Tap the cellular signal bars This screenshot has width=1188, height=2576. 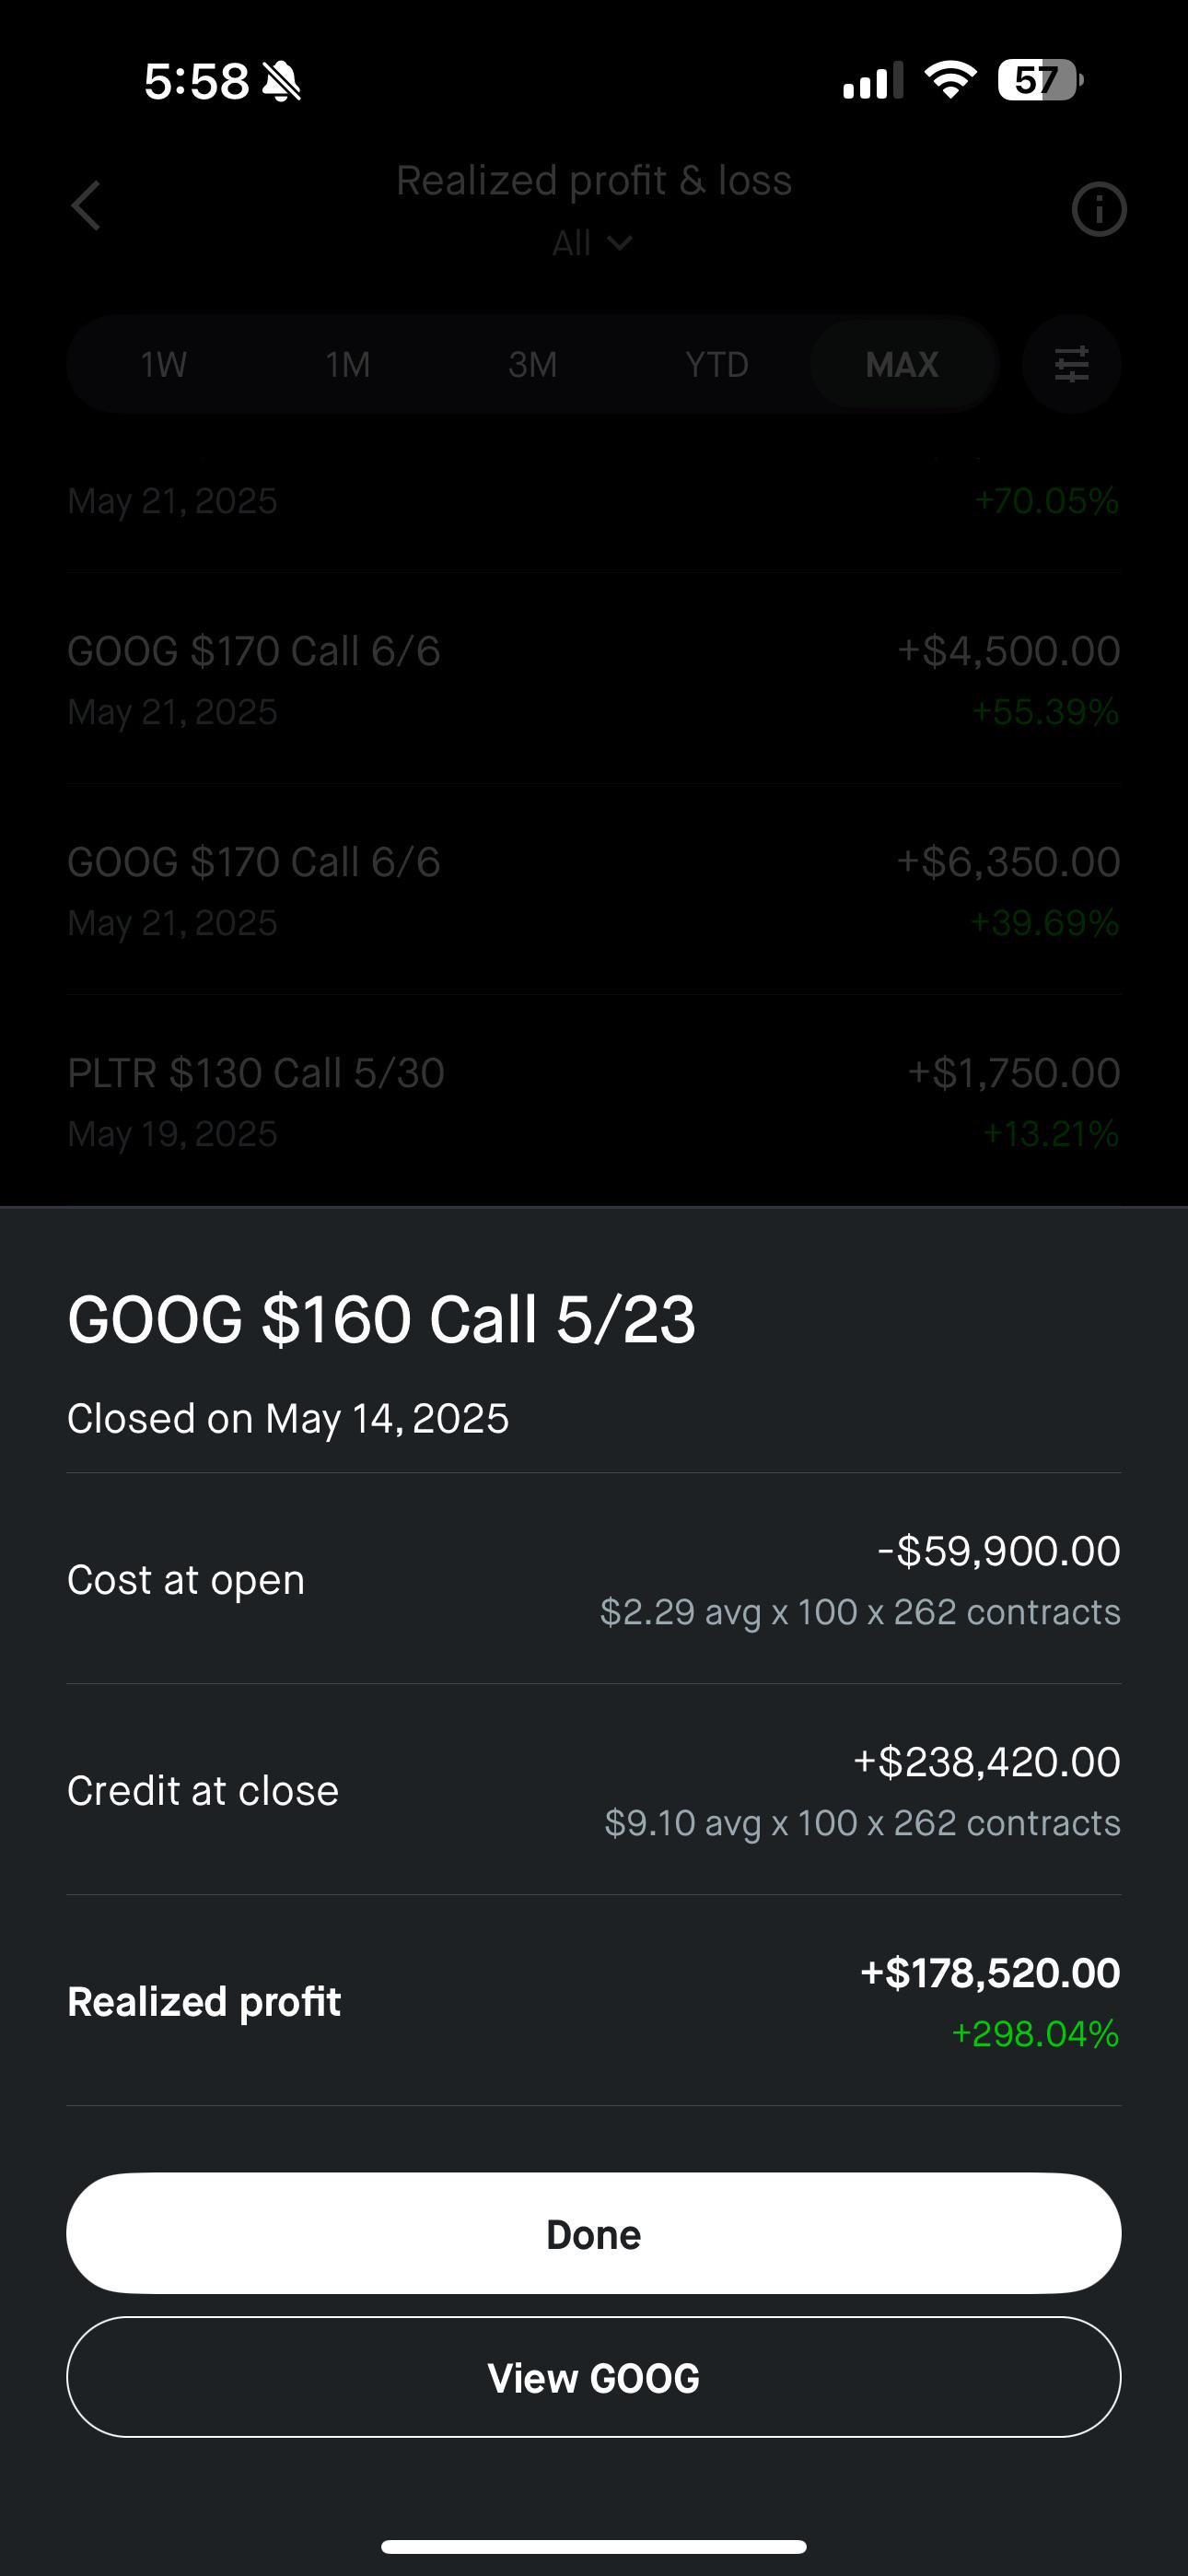pos(873,80)
